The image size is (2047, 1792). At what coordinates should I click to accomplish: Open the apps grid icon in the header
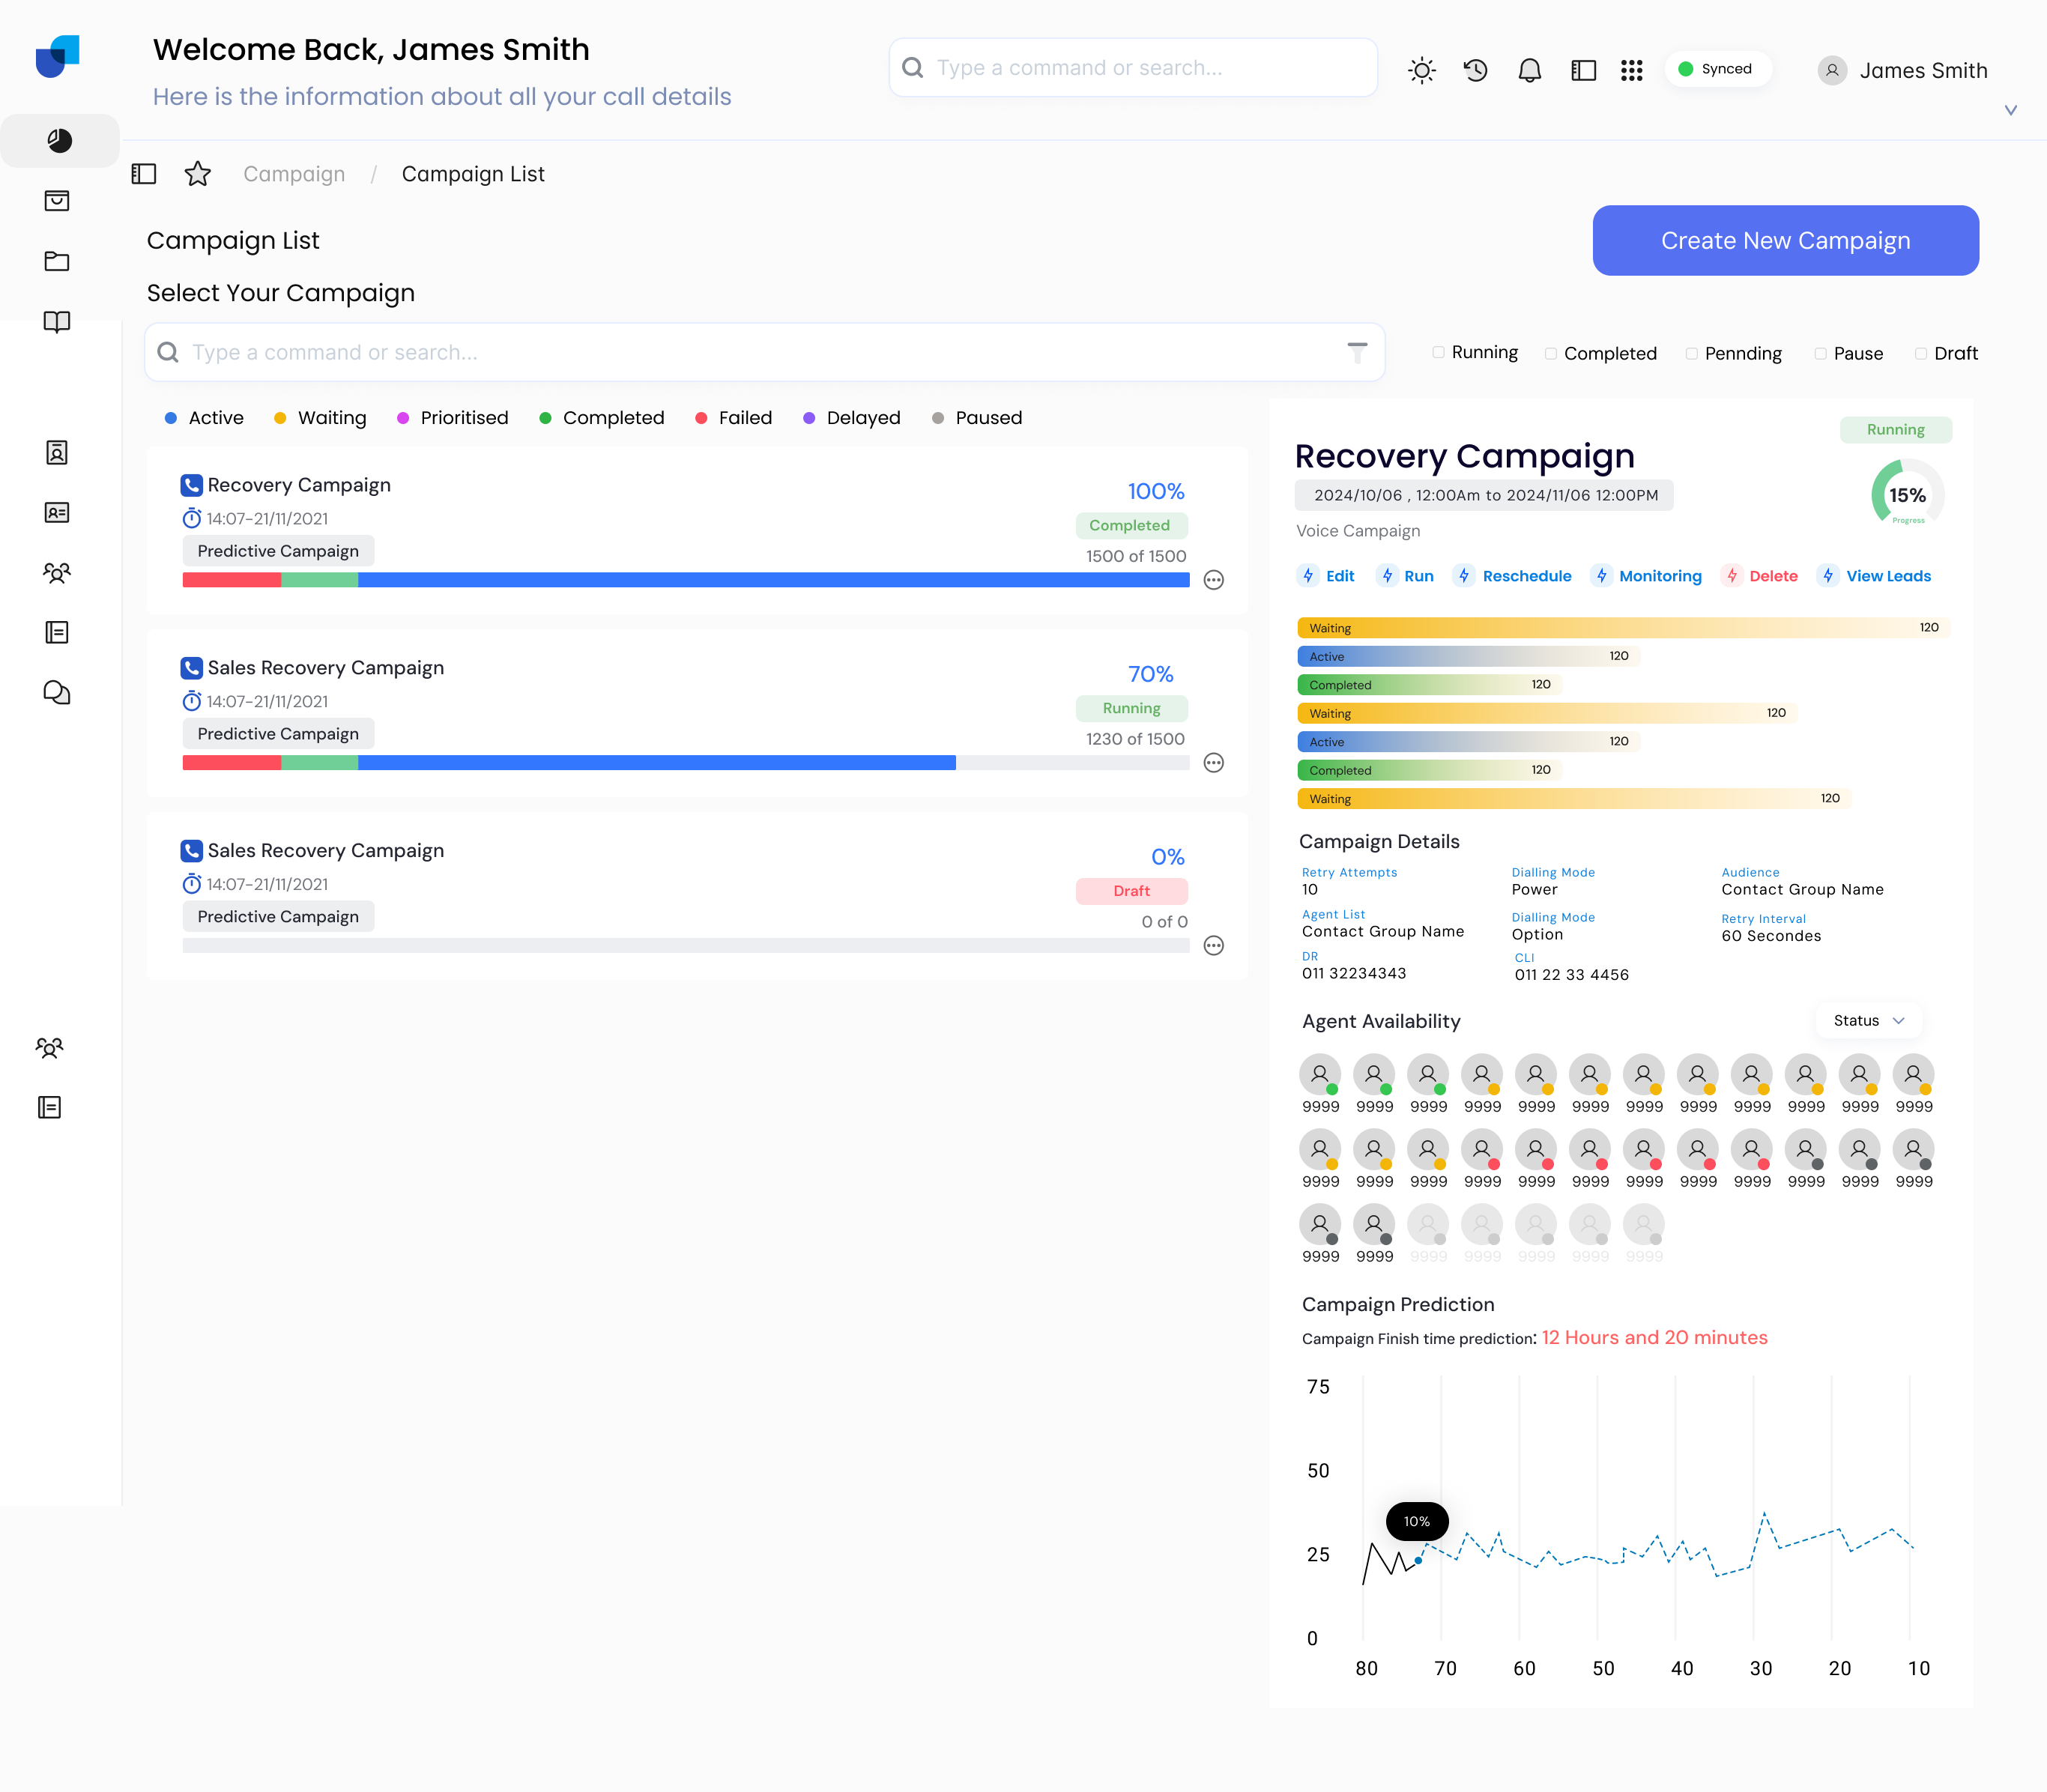click(1631, 69)
